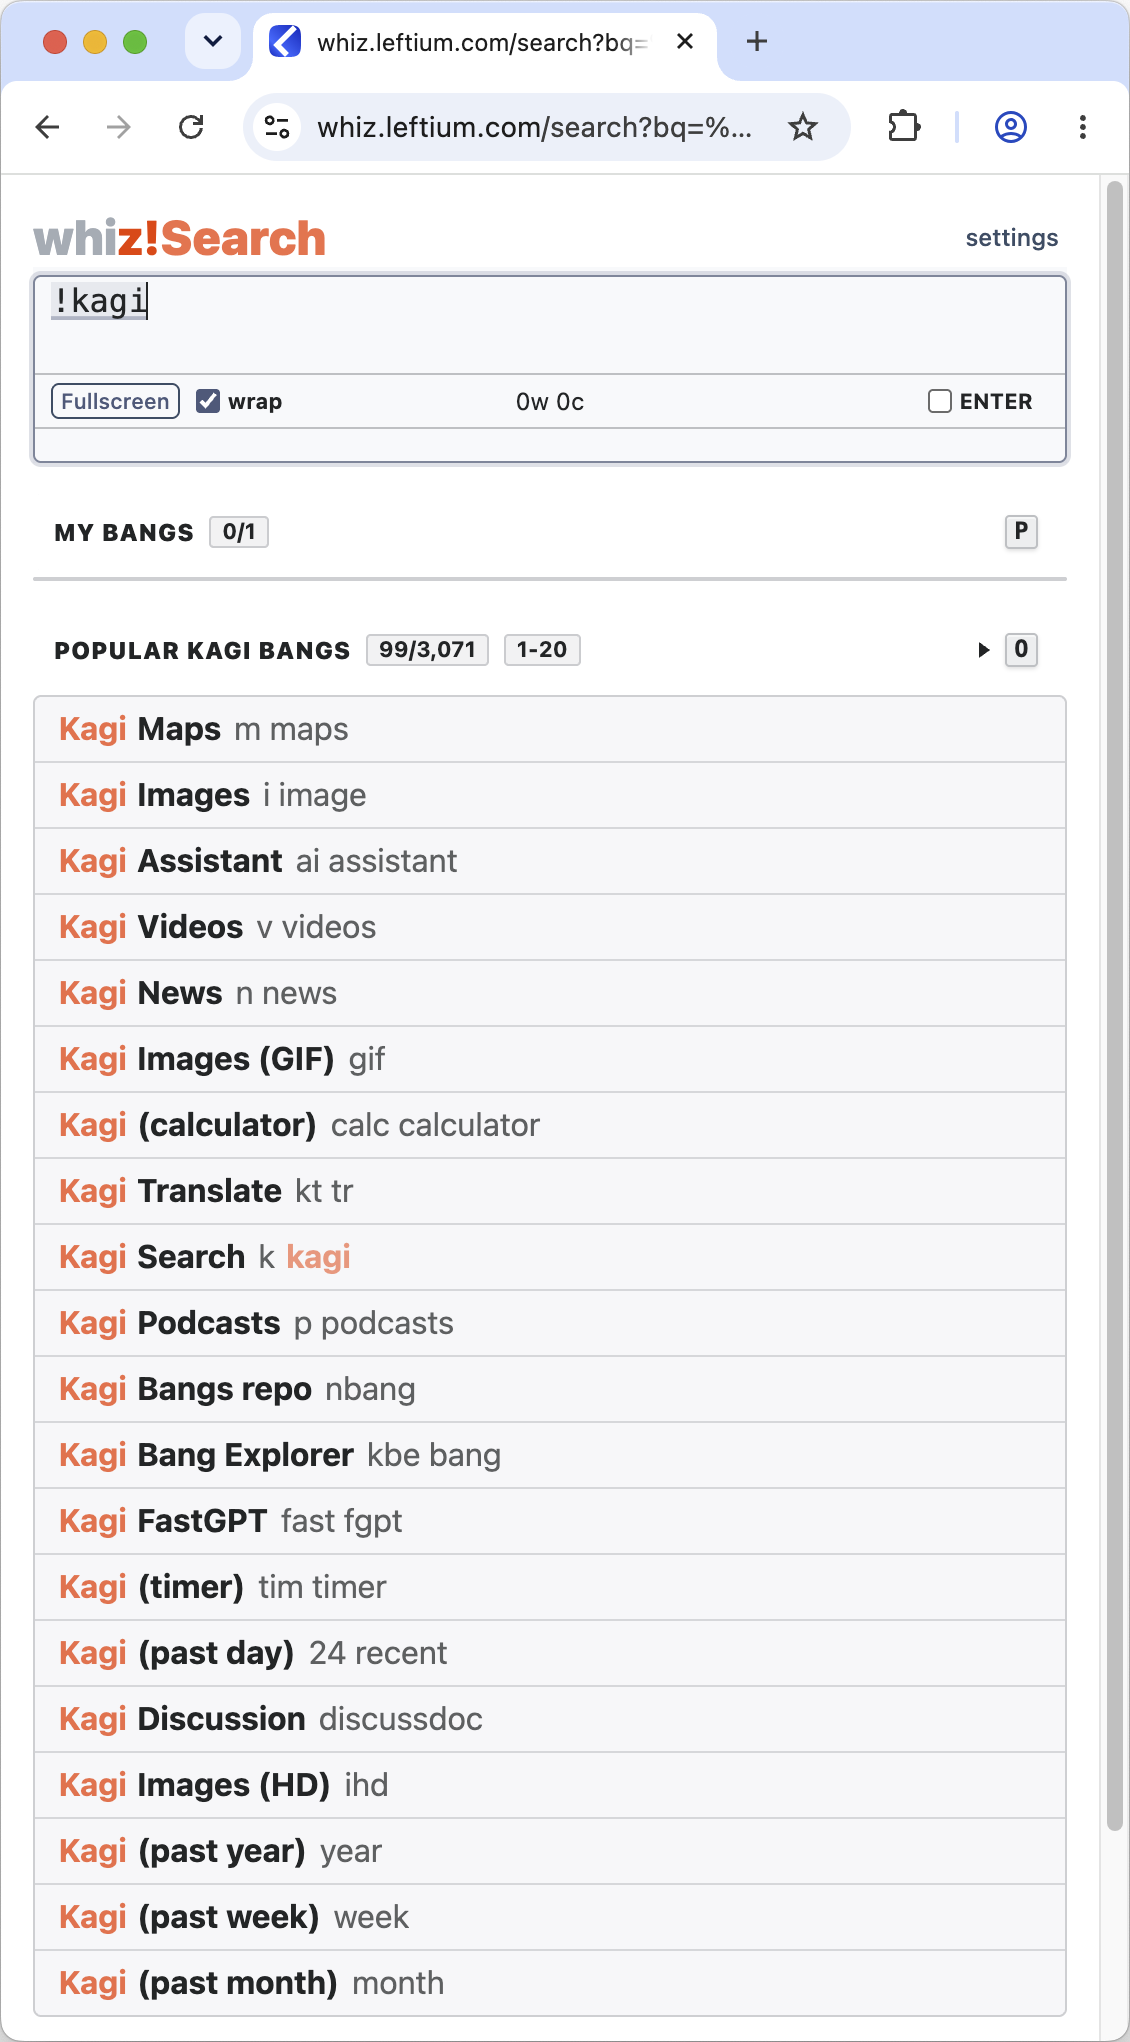Open the Extensions puzzle icon
Image resolution: width=1130 pixels, height=2042 pixels.
904,127
